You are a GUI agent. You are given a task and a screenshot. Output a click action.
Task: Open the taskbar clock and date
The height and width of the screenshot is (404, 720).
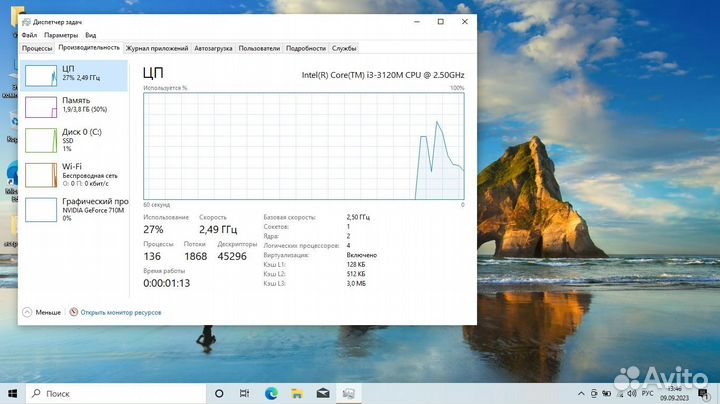click(675, 393)
